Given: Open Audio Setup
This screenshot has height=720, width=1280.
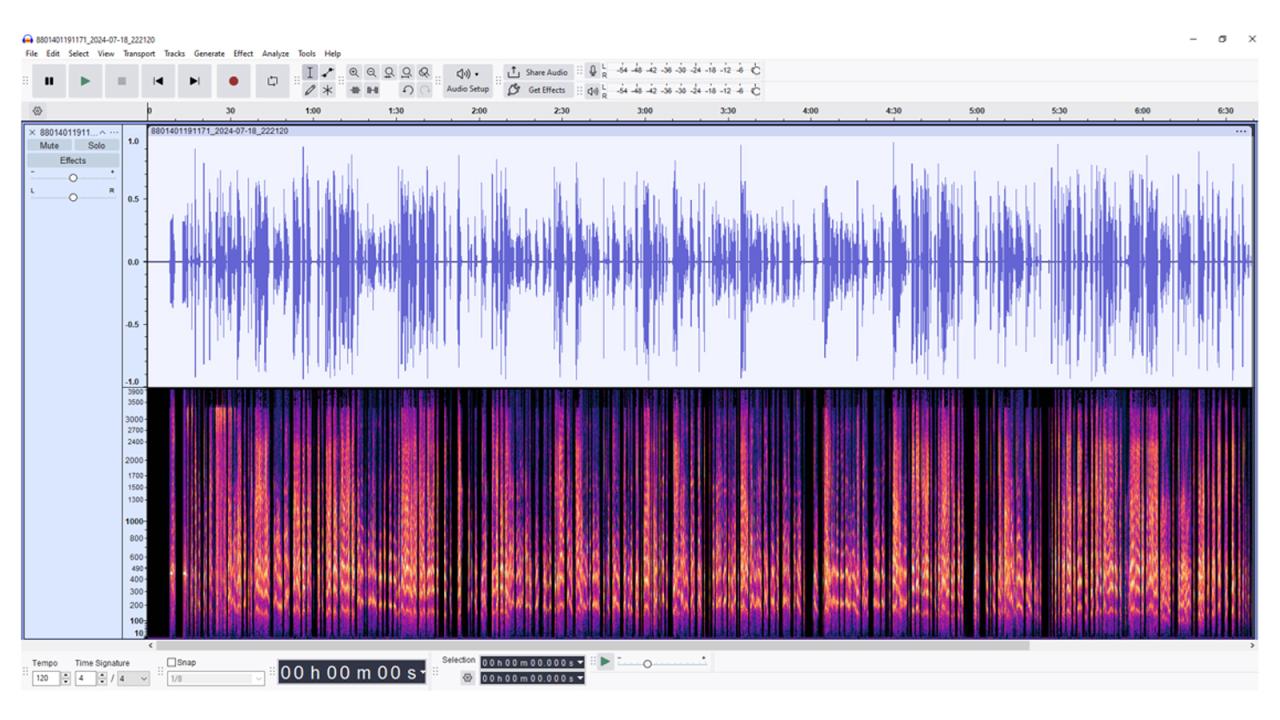Looking at the screenshot, I should tap(466, 81).
